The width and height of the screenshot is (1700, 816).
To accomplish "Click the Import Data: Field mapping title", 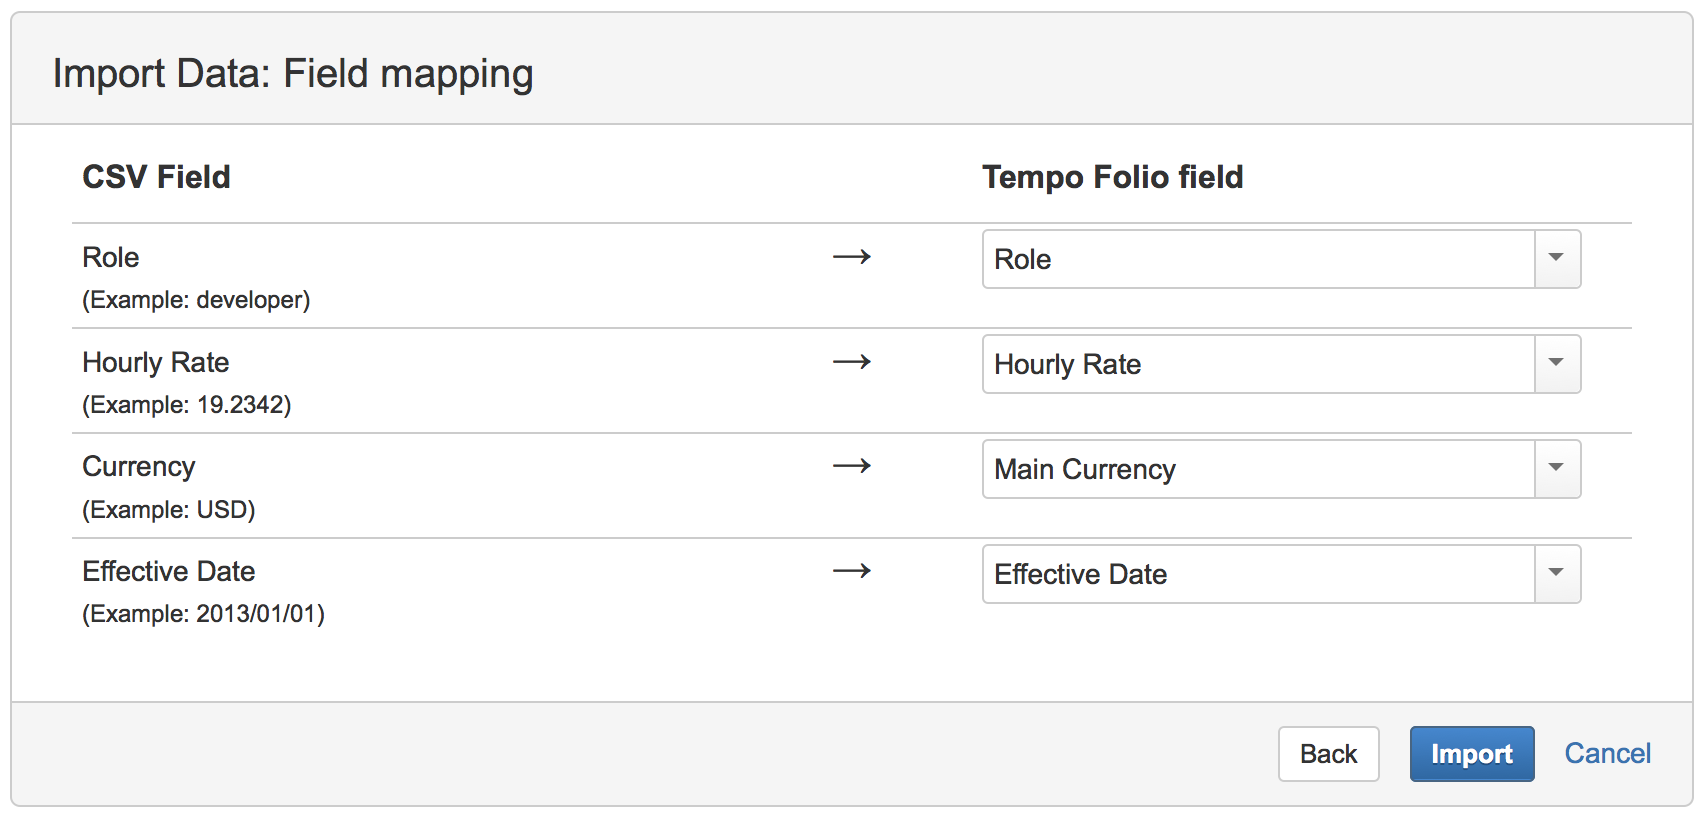I will 294,72.
